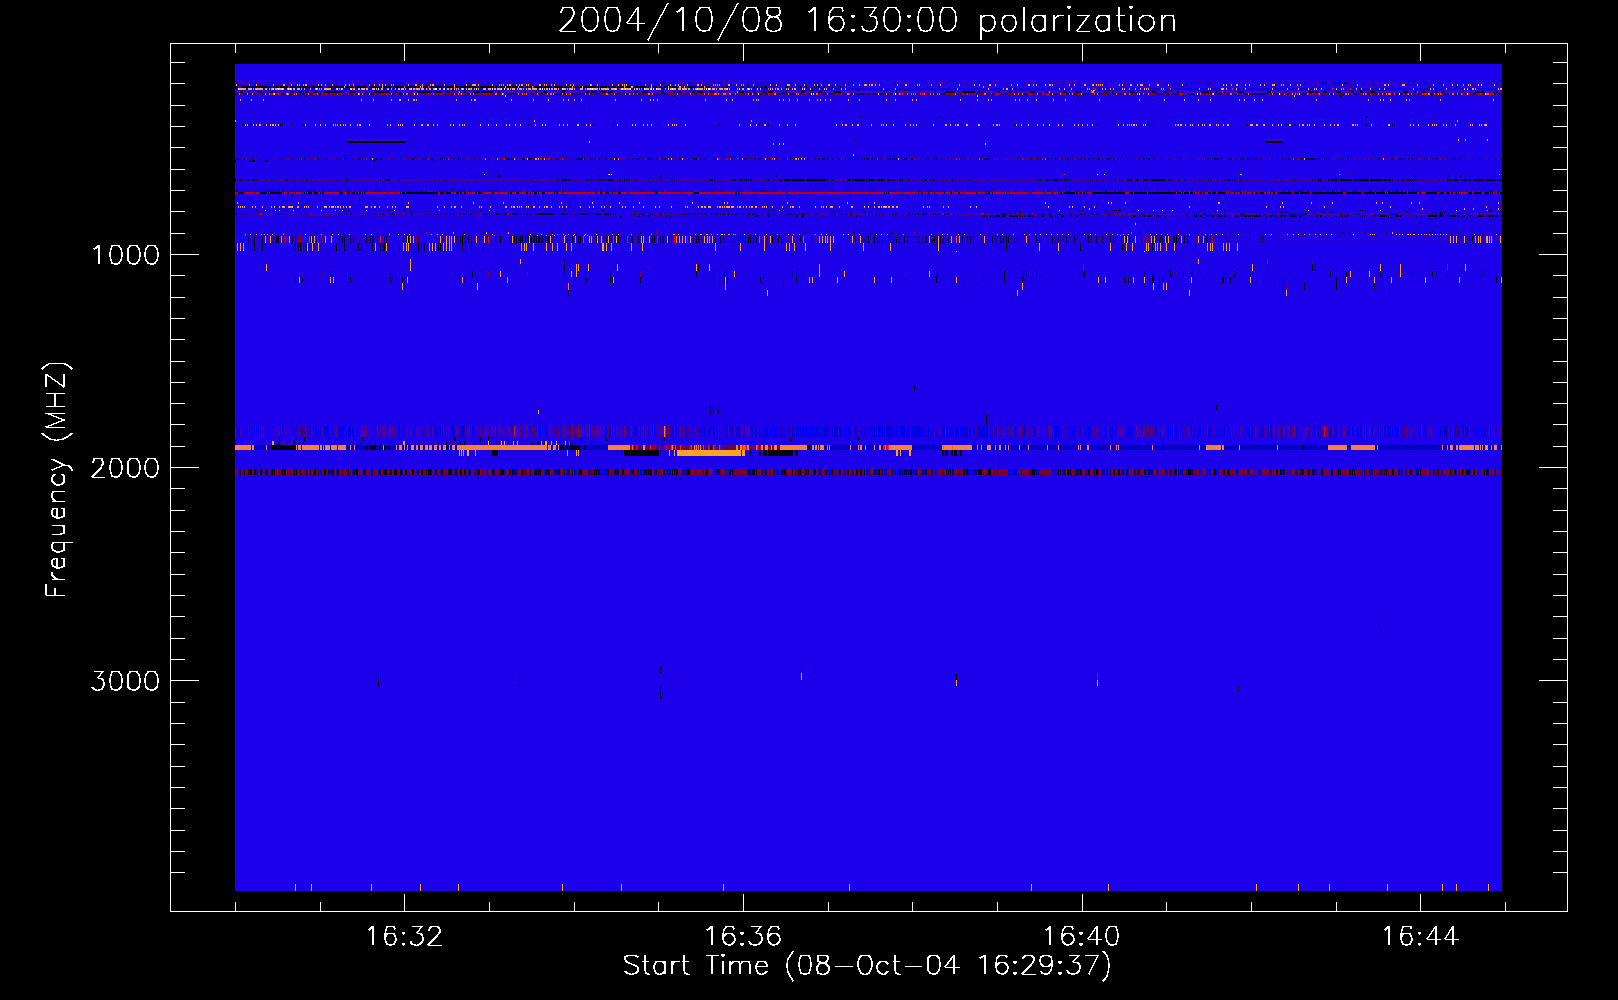Image resolution: width=1618 pixels, height=1000 pixels.
Task: Click the 3000 frequency tick label
Action: tap(125, 681)
